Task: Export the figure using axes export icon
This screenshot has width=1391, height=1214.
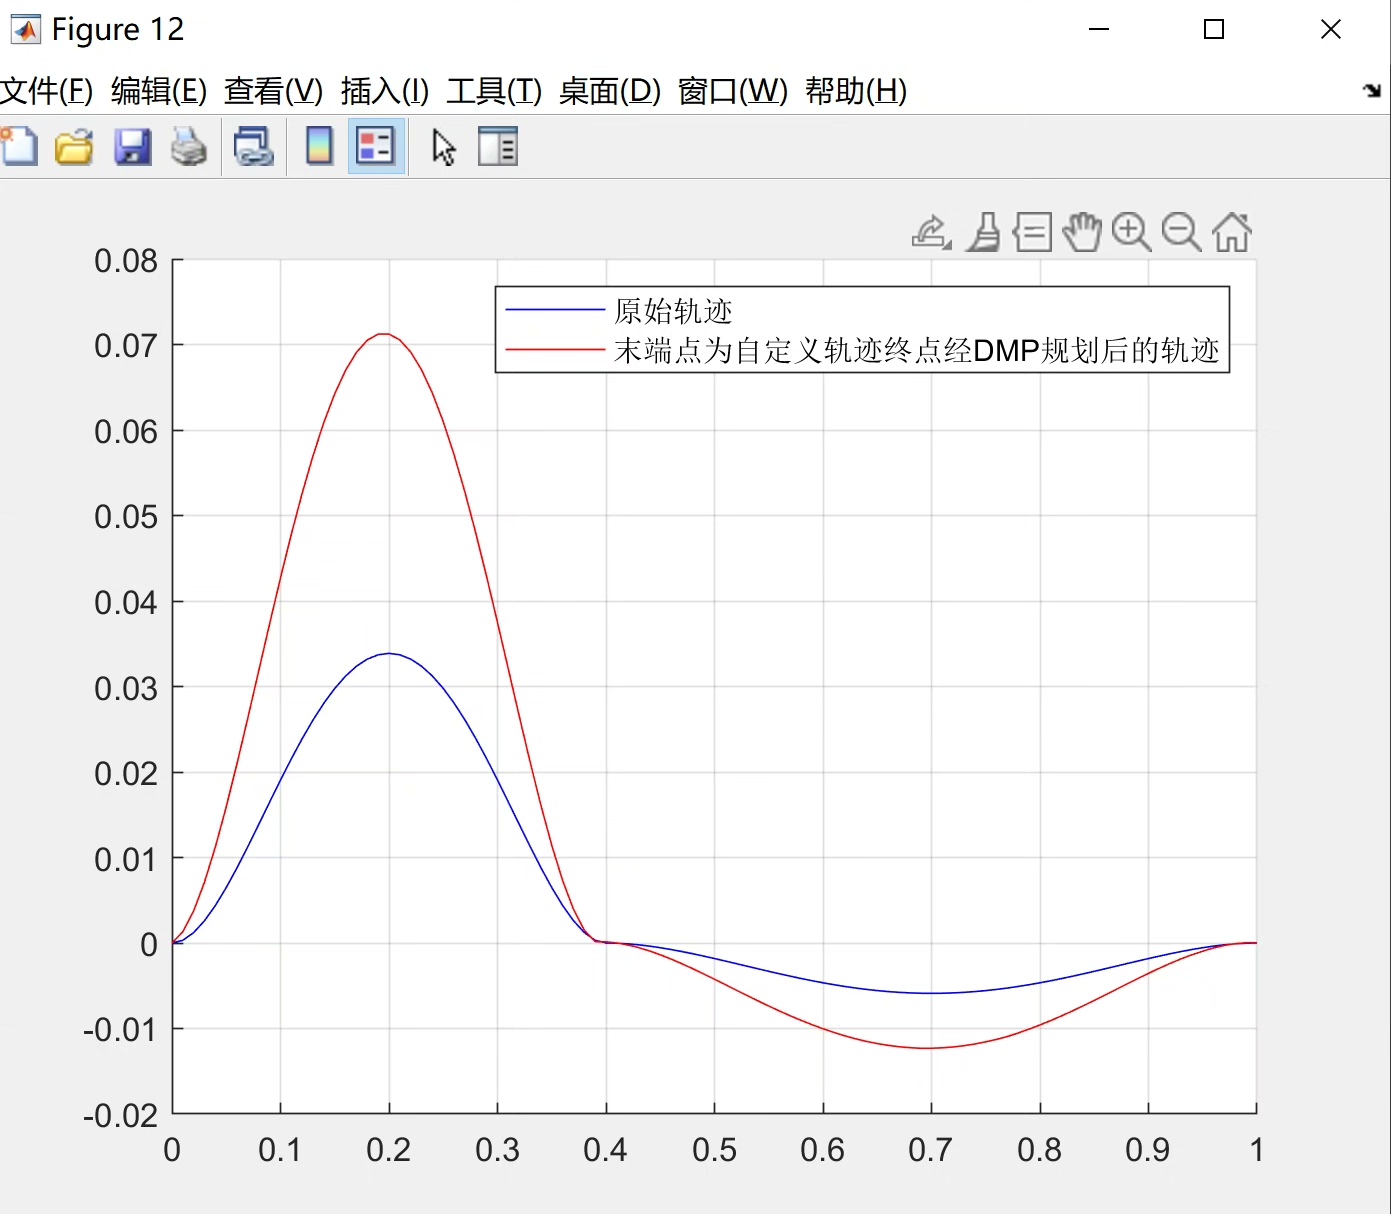Action: coord(929,232)
